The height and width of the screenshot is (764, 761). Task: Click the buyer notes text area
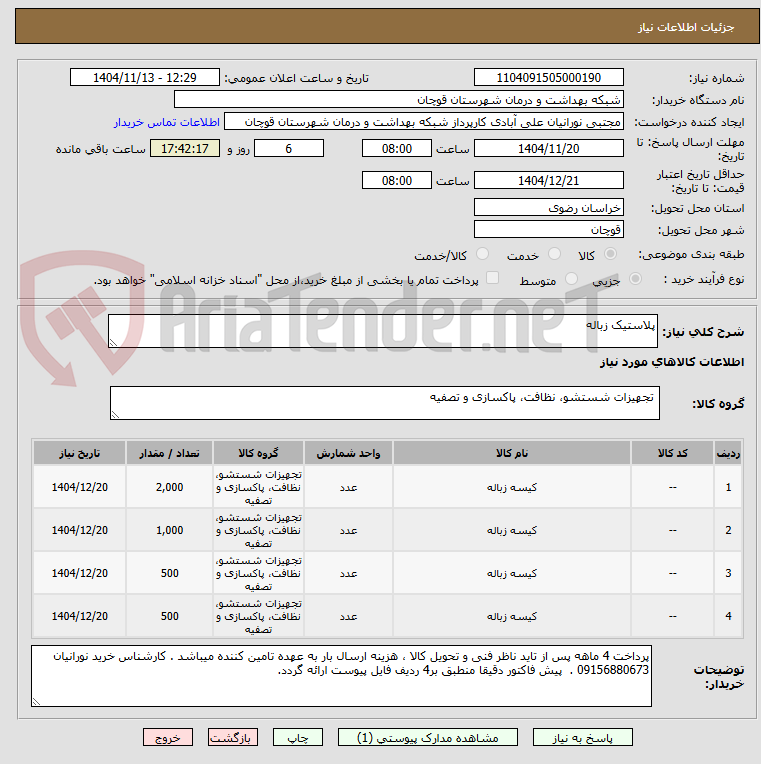[341, 676]
